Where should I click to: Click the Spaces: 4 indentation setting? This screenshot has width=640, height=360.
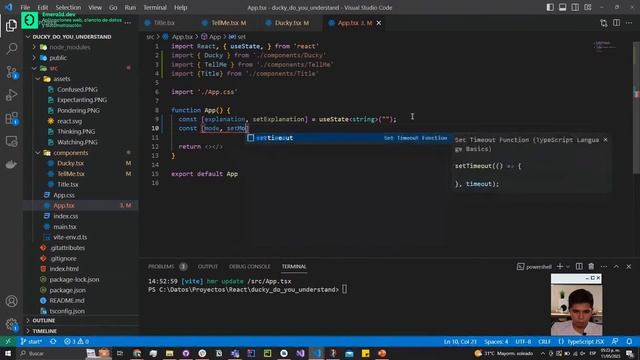click(x=496, y=342)
